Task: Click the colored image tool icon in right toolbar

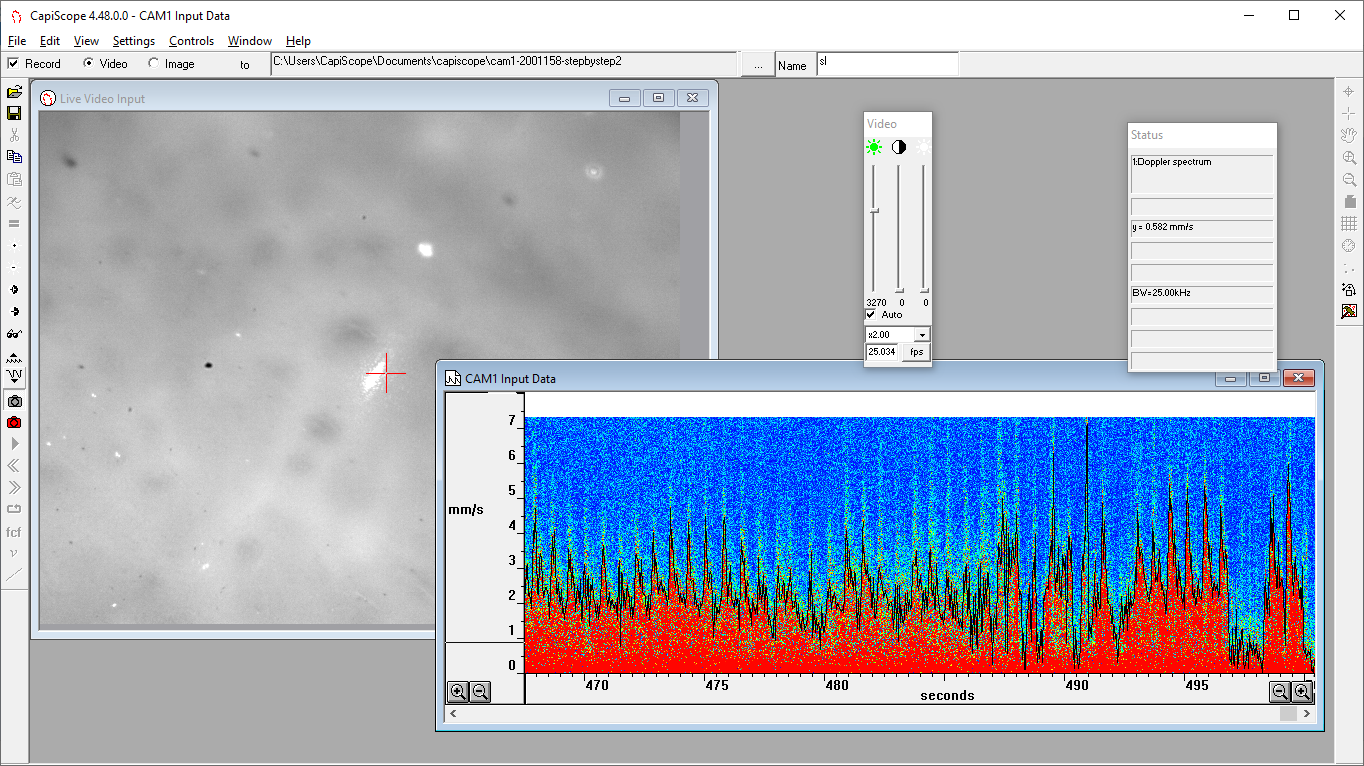Action: (x=1349, y=311)
